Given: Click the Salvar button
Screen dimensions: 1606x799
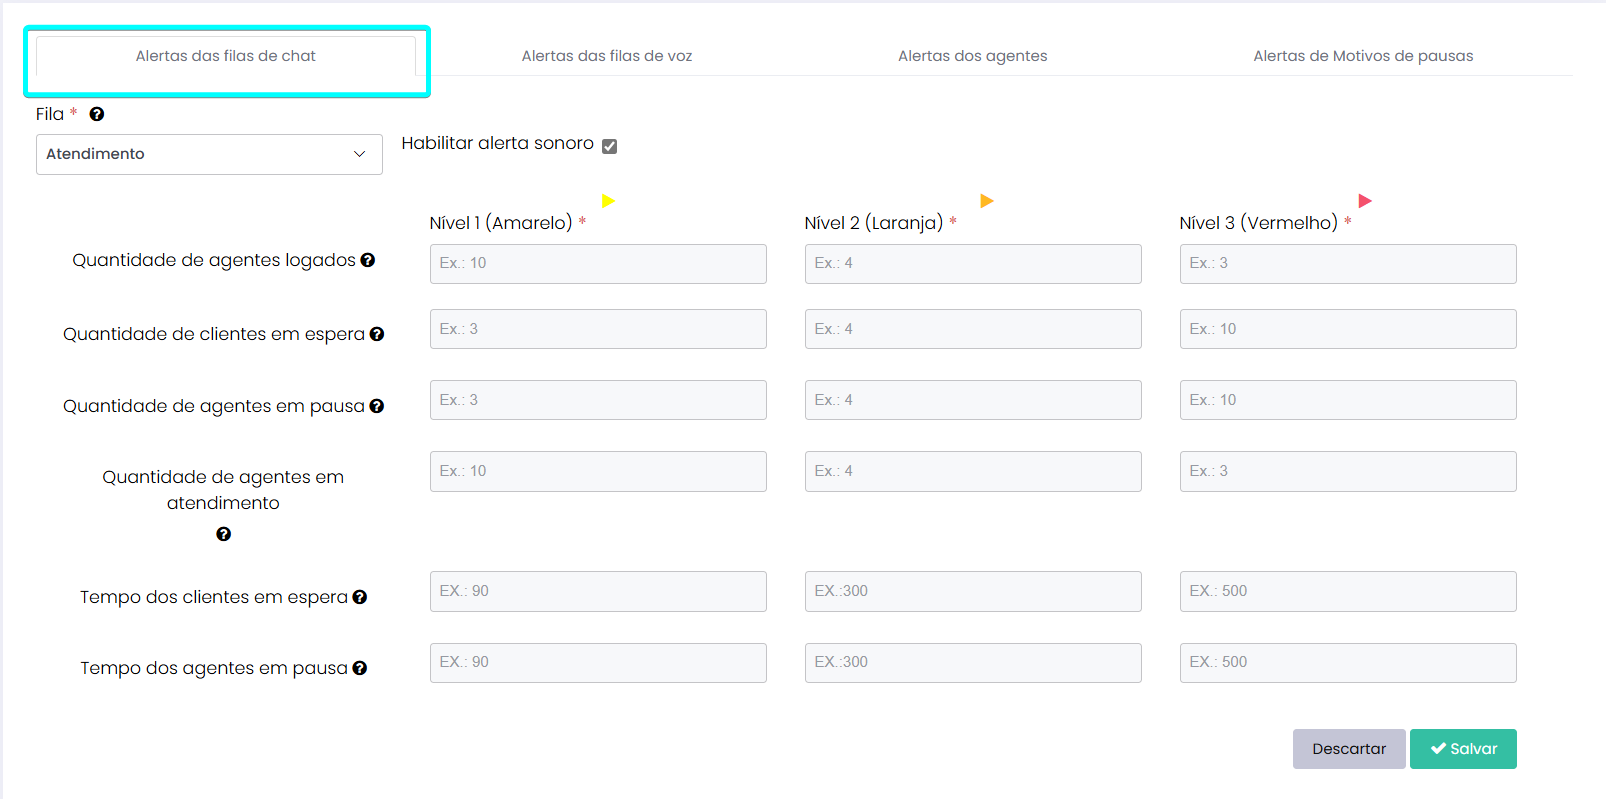Looking at the screenshot, I should click(1463, 749).
